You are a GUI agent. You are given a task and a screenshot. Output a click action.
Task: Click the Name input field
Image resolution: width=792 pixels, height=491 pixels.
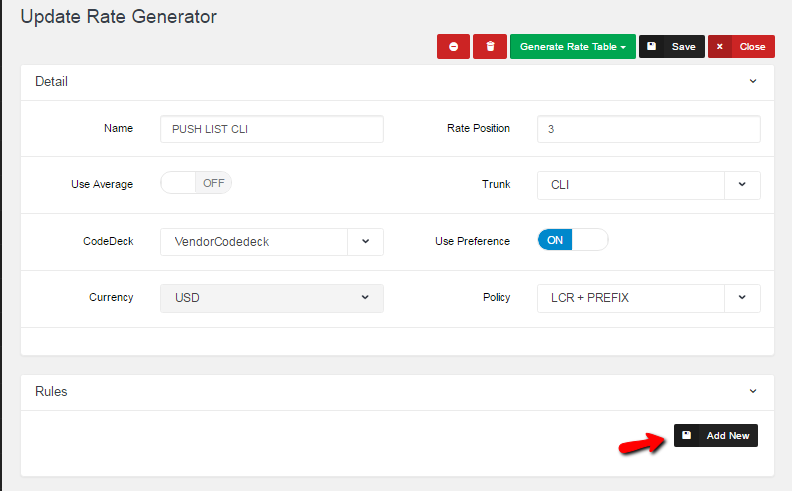tap(271, 129)
